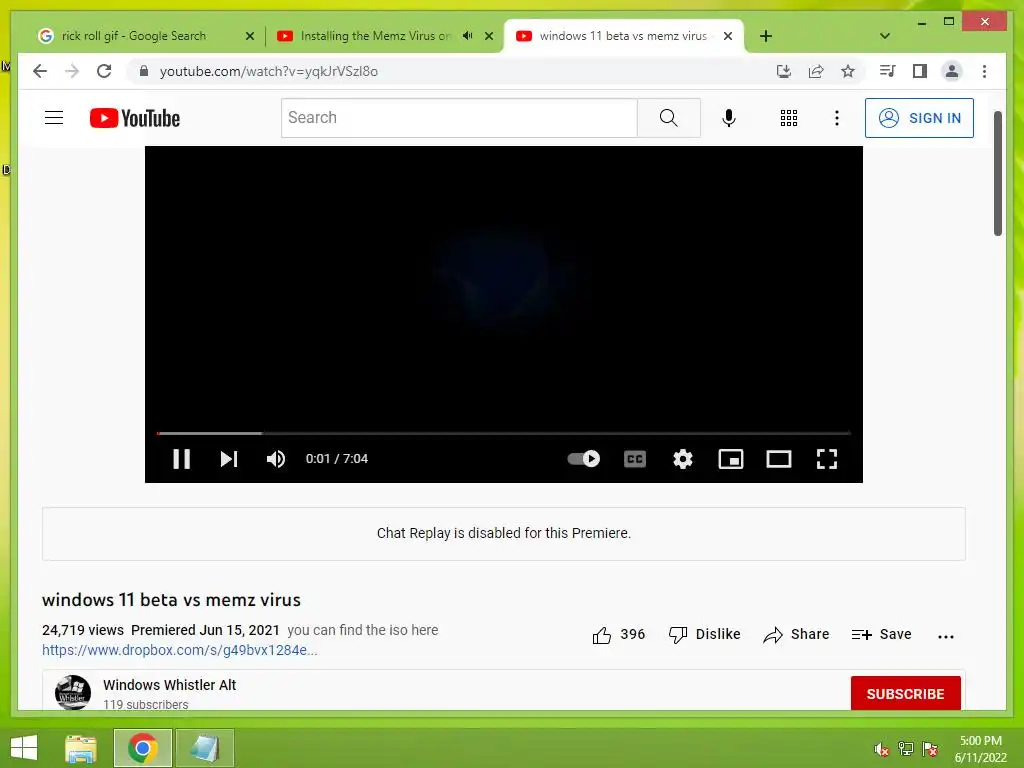Save the video to a playlist
This screenshot has width=1024, height=768.
coord(882,635)
